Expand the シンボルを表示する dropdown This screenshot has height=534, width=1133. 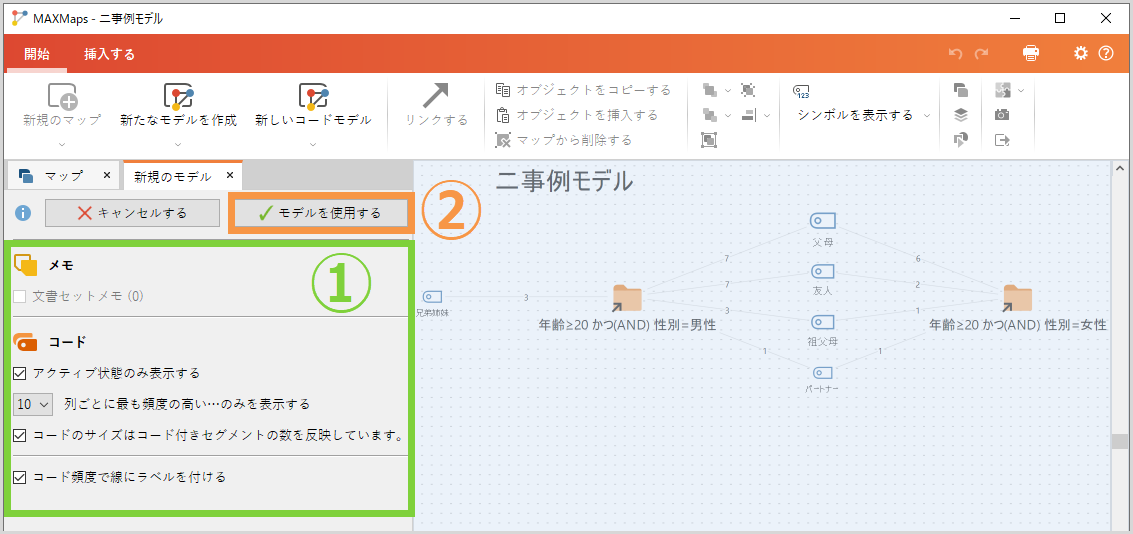click(x=927, y=116)
